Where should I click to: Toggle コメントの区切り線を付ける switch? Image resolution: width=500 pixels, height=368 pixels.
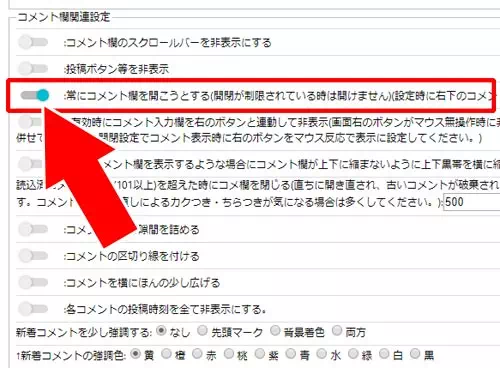[x=33, y=256]
